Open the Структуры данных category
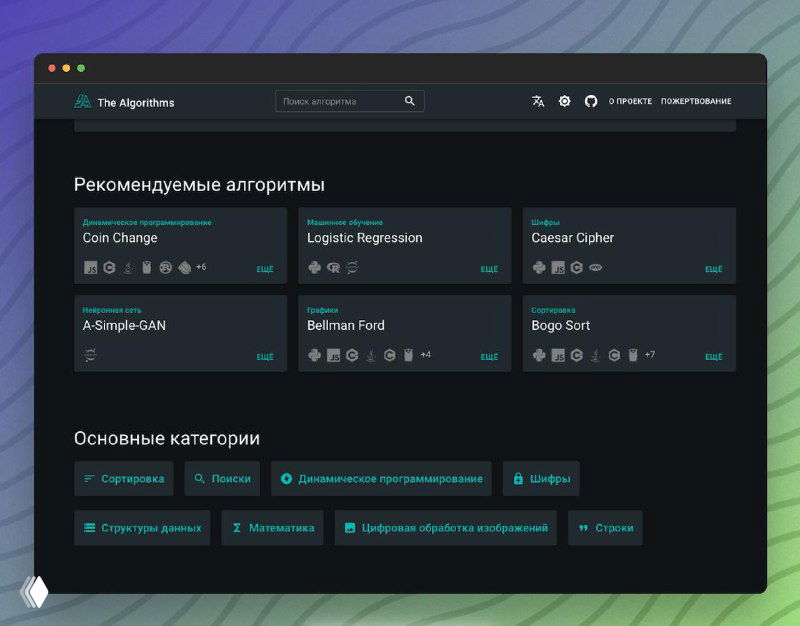The width and height of the screenshot is (800, 626). pos(142,528)
